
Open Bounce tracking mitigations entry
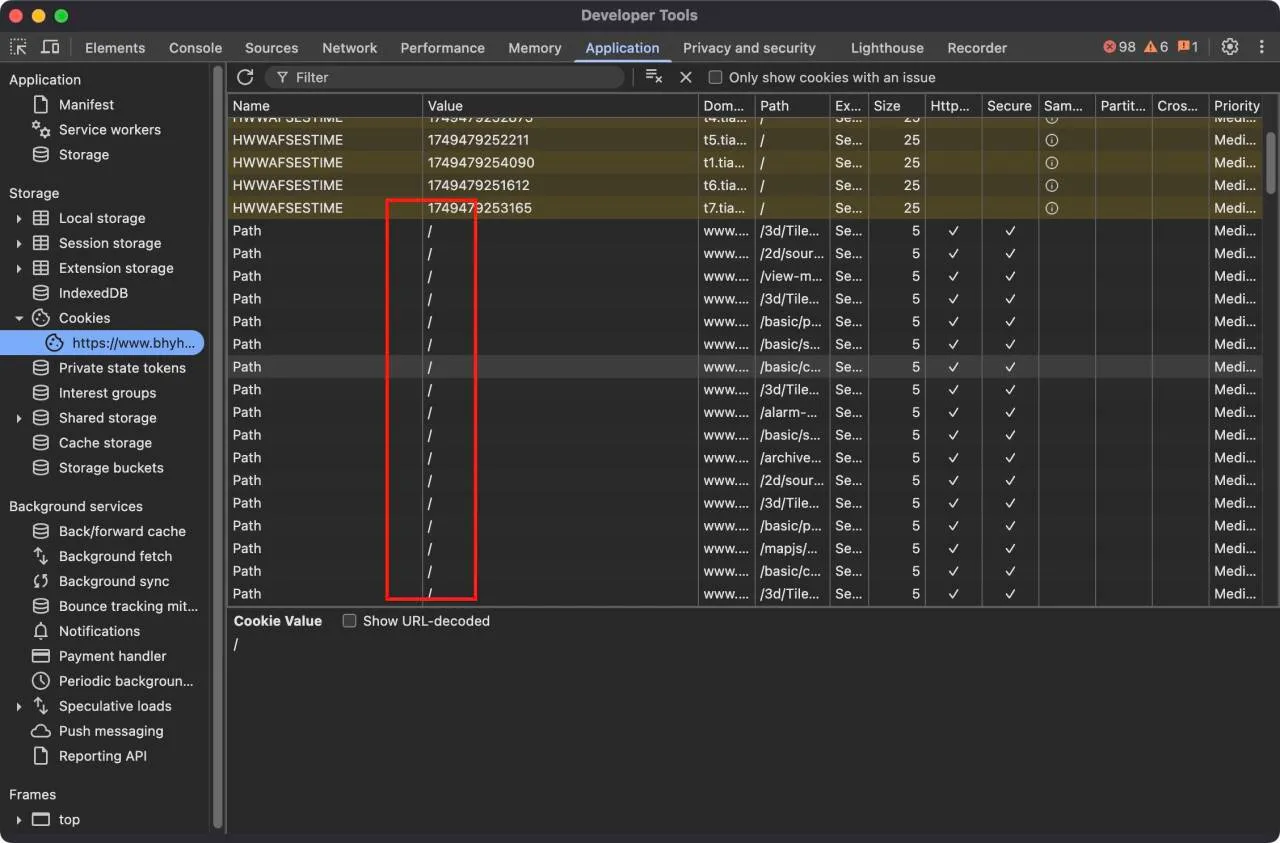128,606
